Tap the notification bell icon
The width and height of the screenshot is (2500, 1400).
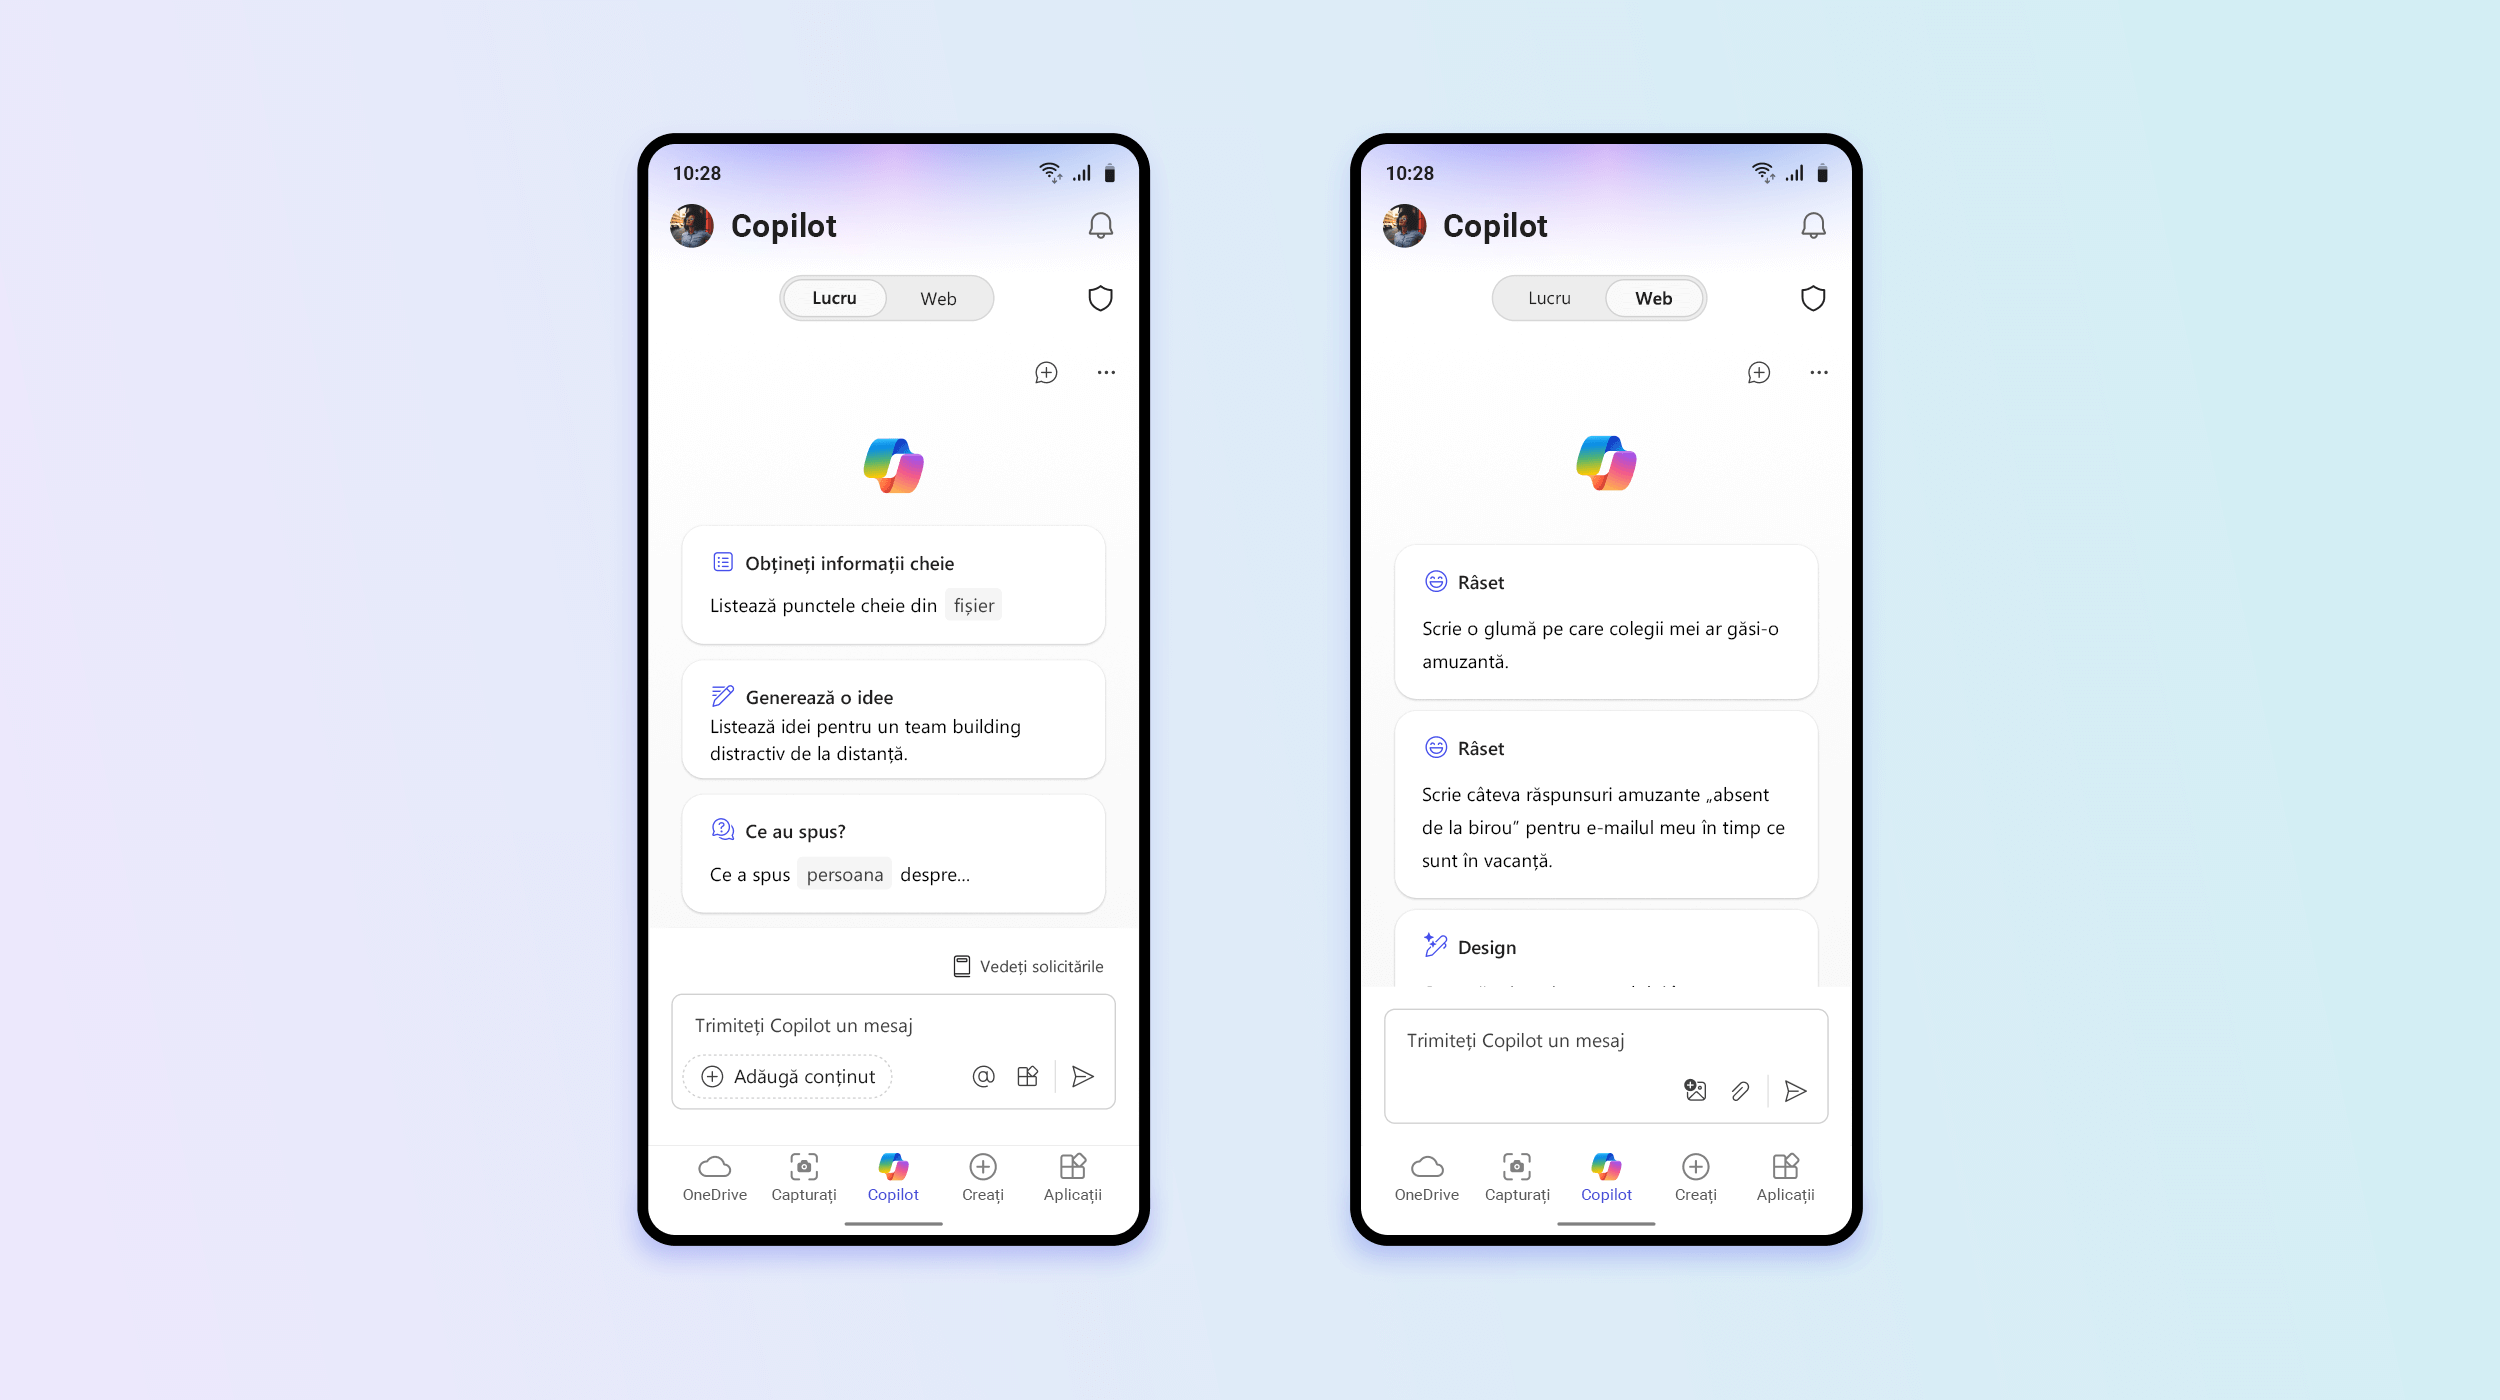[1099, 225]
